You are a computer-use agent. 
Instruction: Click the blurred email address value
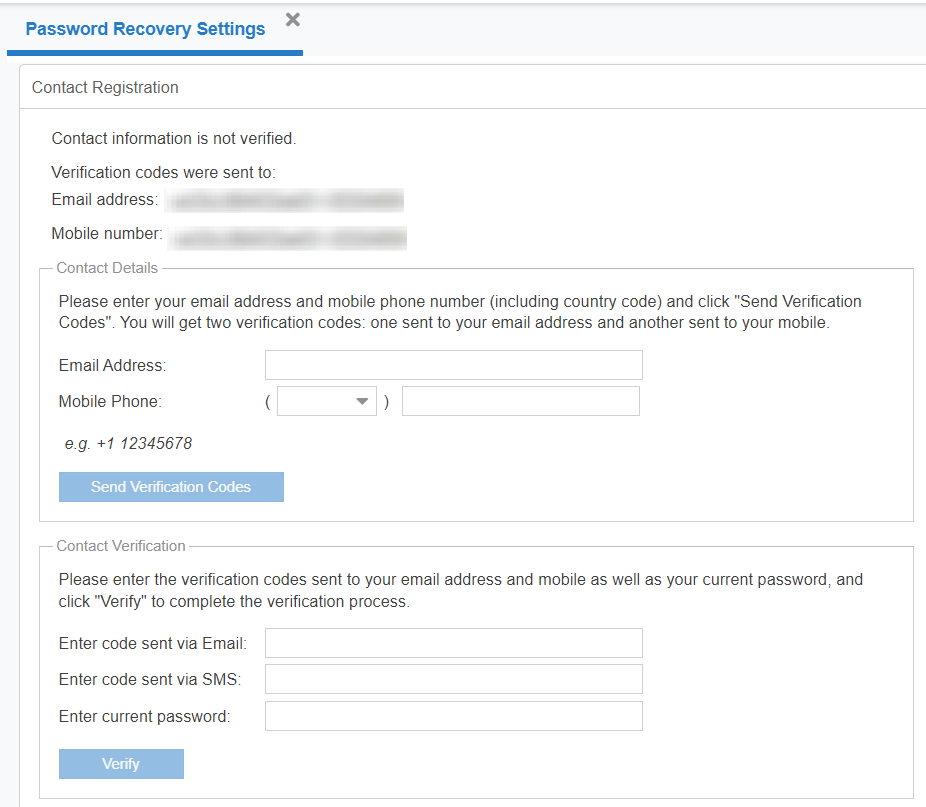coord(285,201)
